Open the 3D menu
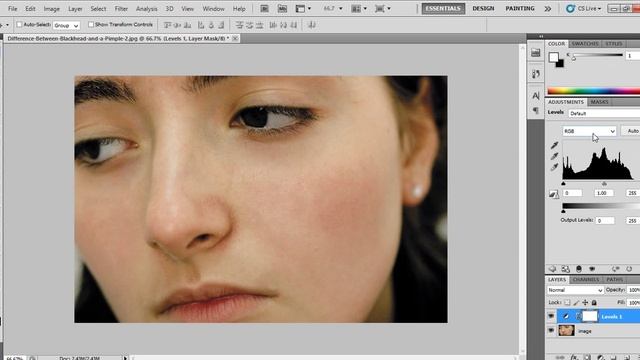This screenshot has width=640, height=360. 169,9
